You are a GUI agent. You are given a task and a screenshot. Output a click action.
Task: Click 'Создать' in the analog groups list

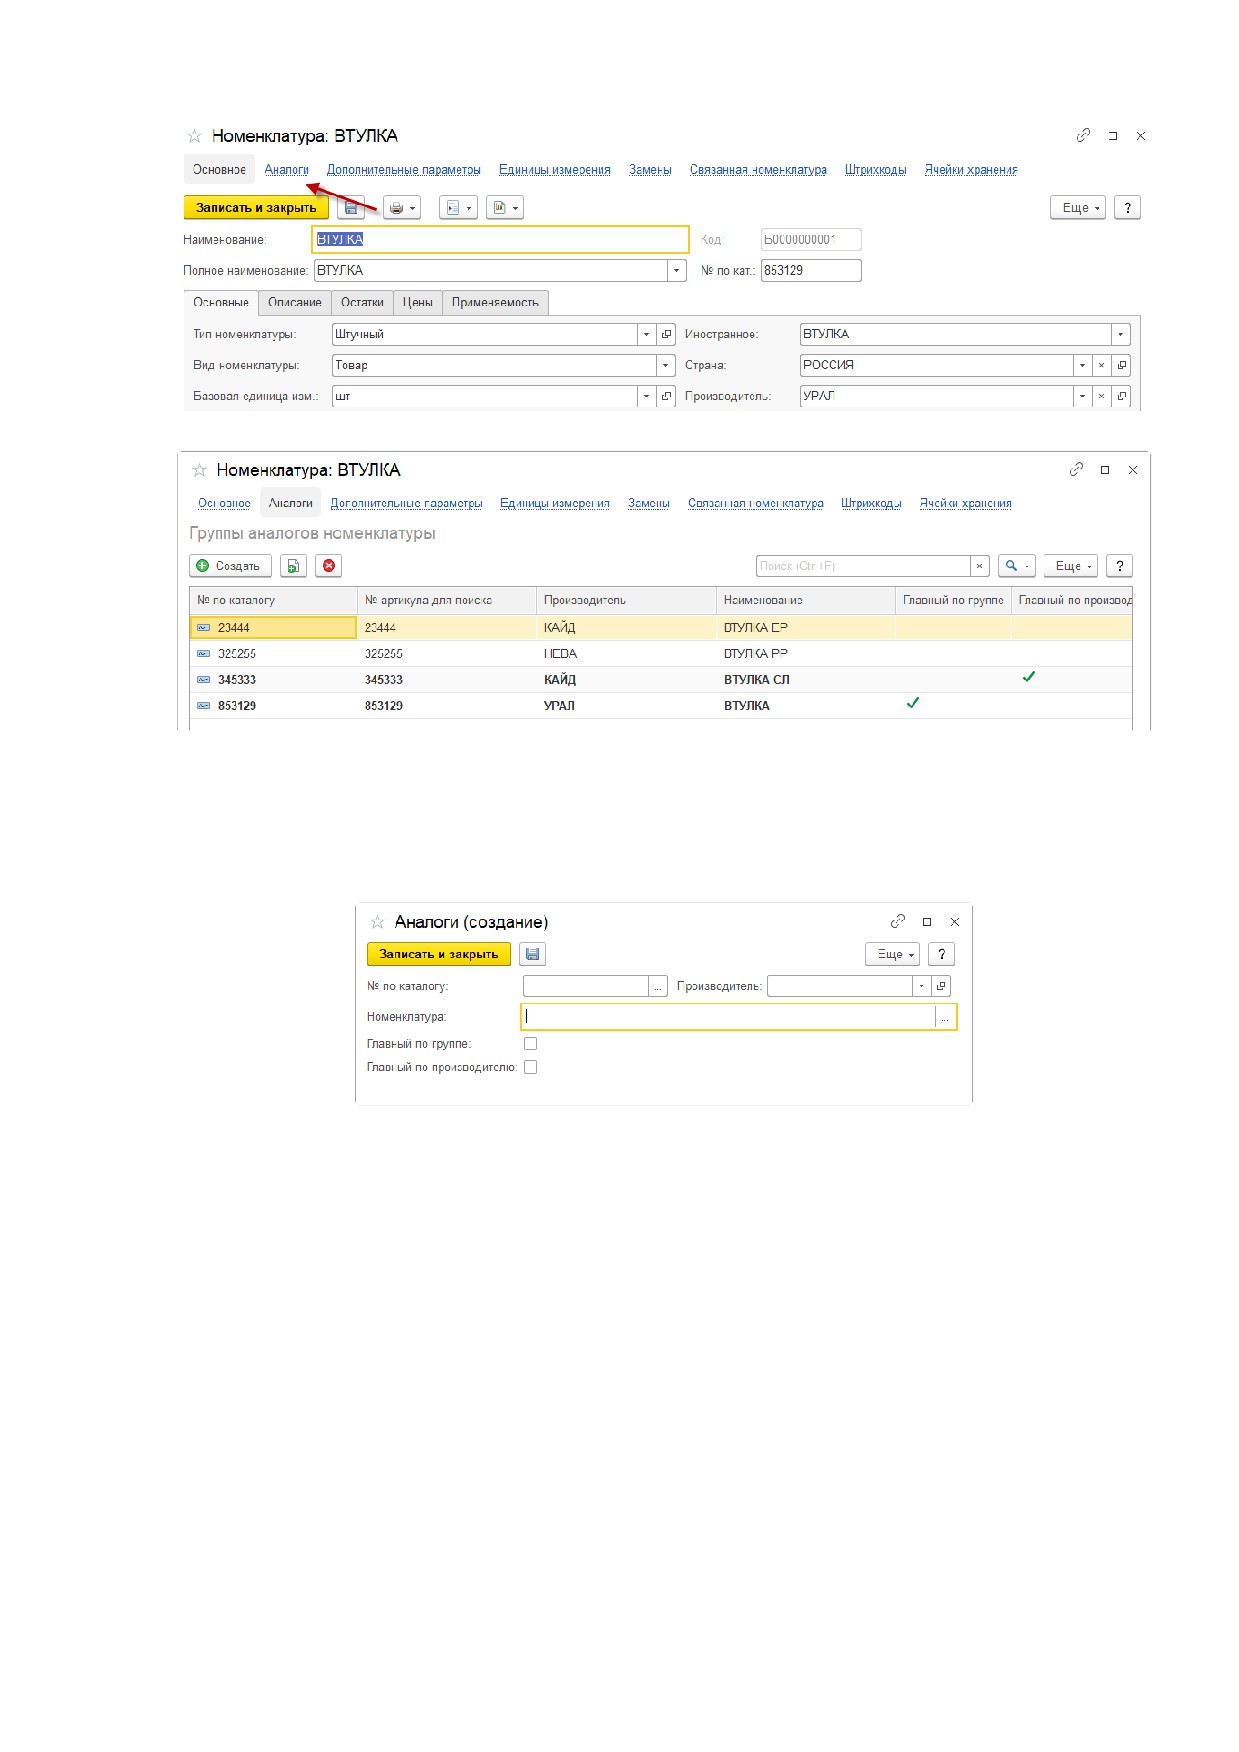pyautogui.click(x=229, y=566)
